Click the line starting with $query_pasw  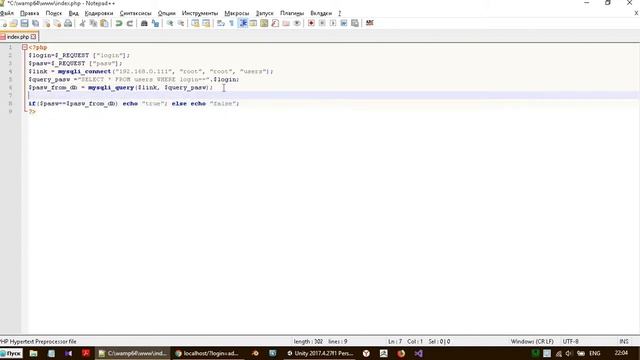134,80
